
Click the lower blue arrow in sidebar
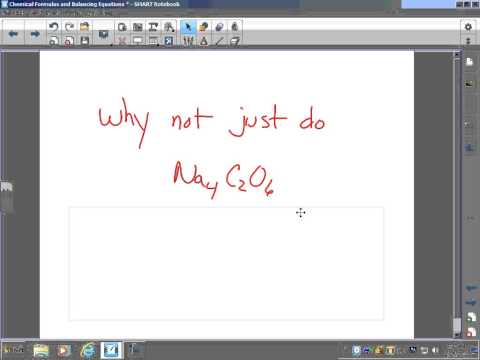click(x=470, y=302)
